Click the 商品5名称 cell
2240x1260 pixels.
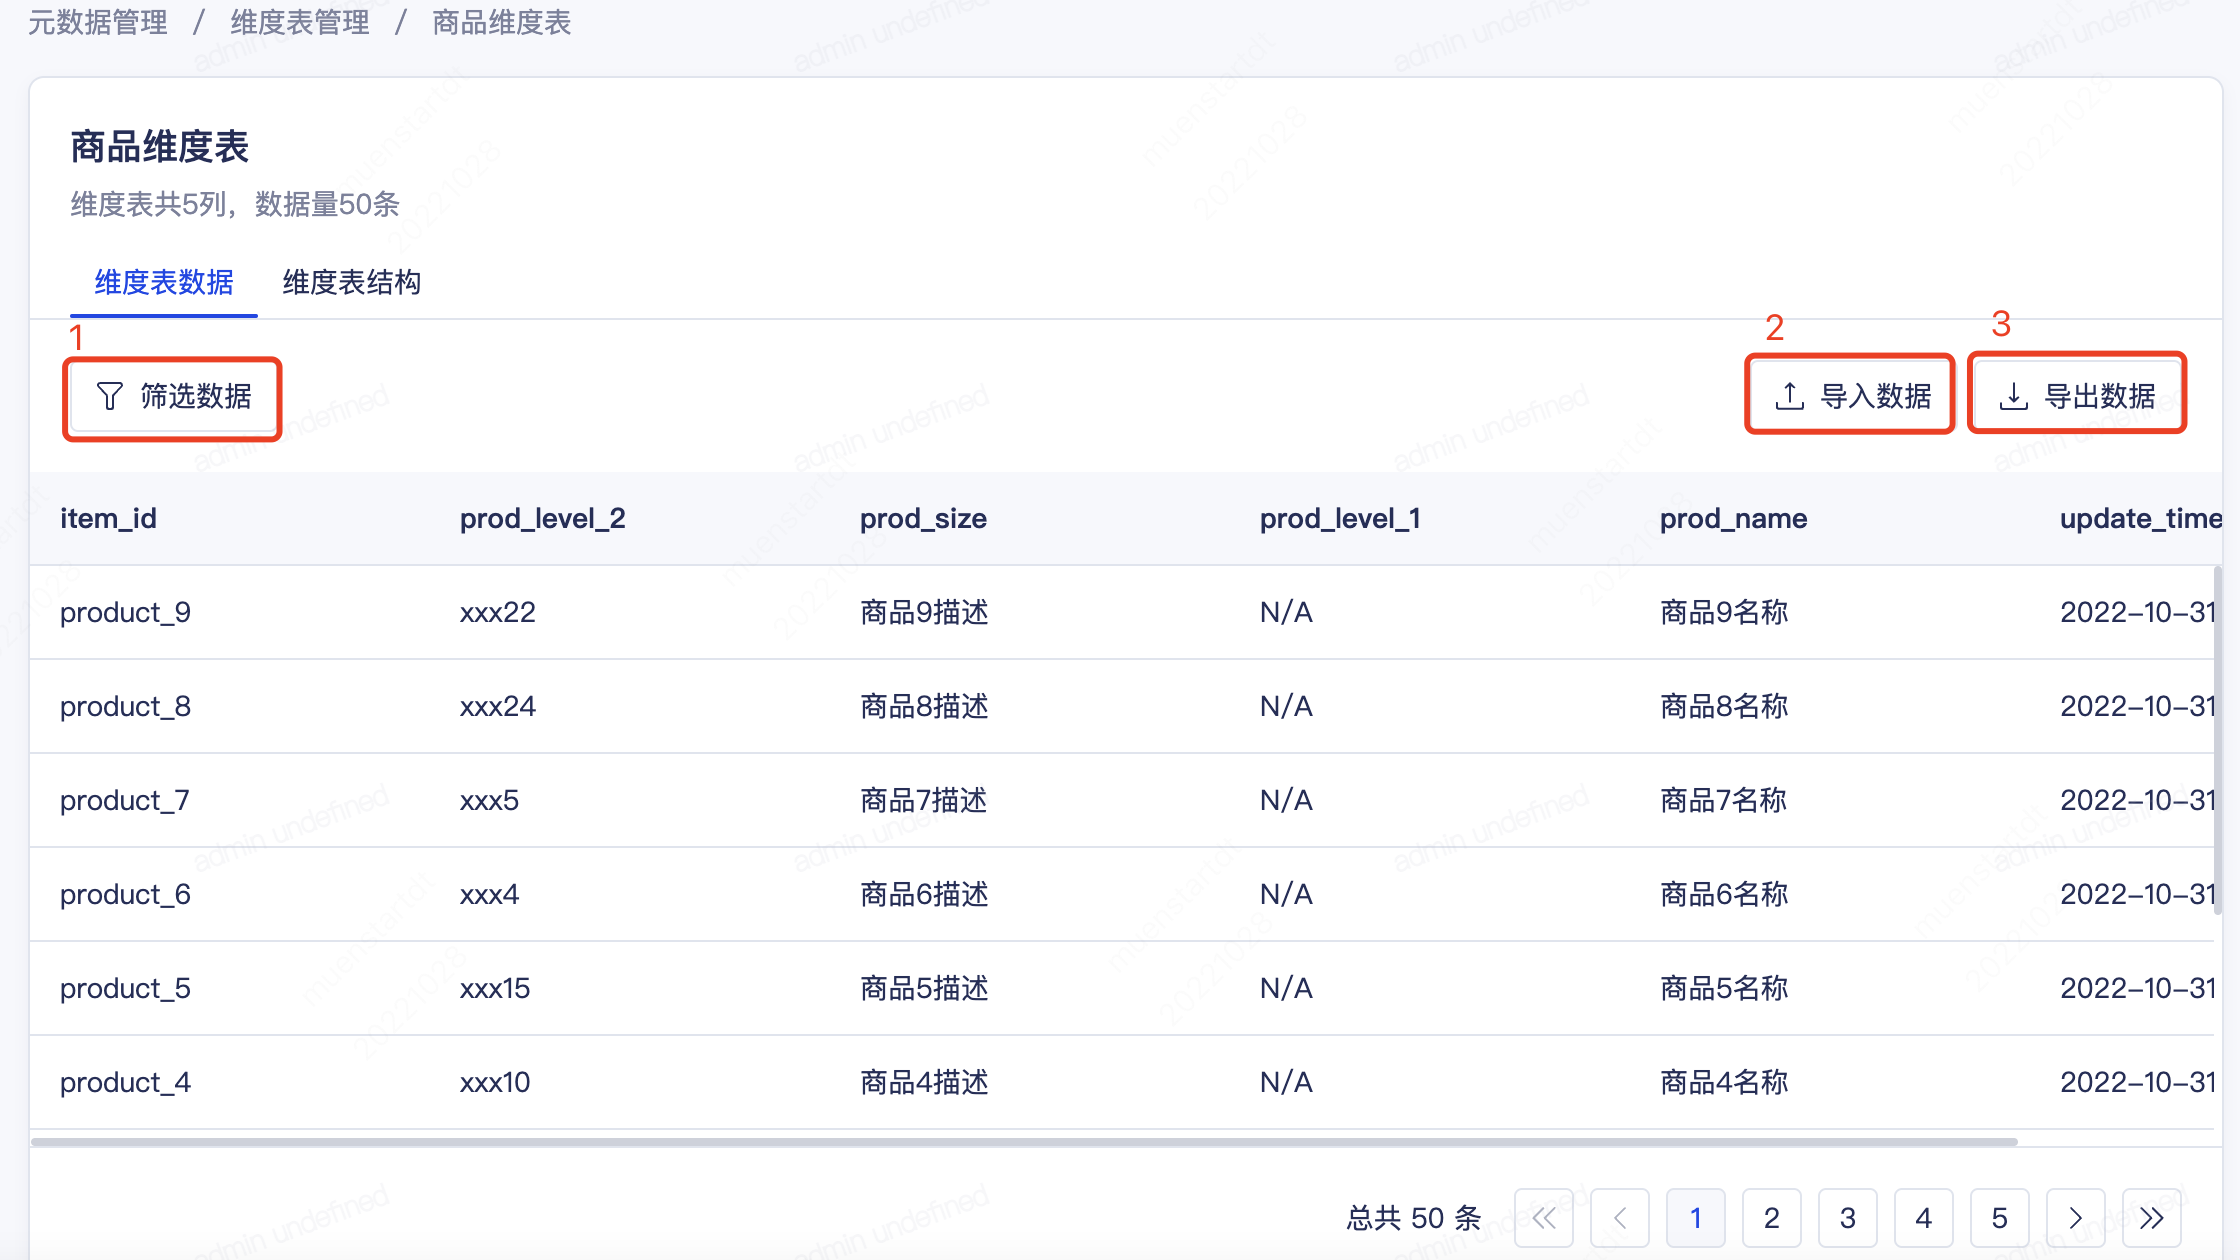(1724, 988)
